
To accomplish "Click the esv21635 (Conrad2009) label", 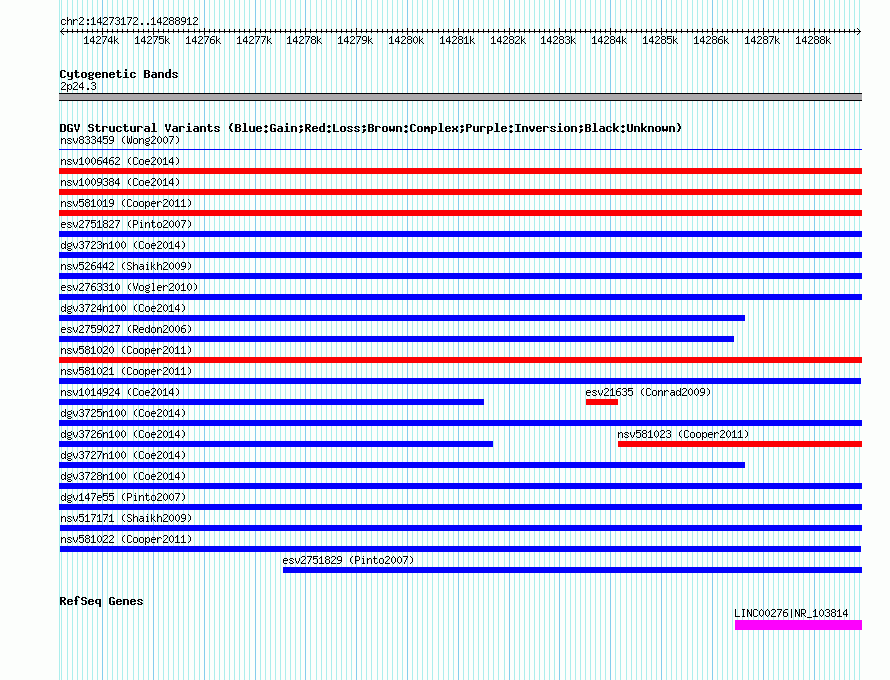I will [648, 392].
